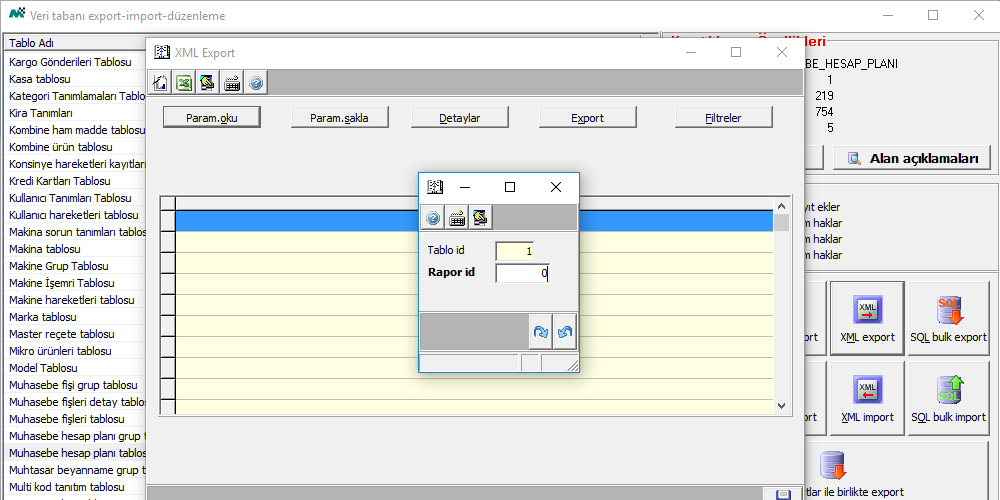Viewport: 1000px width, 500px height.
Task: Click the keyboard icon in XML Export toolbar
Action: click(232, 83)
